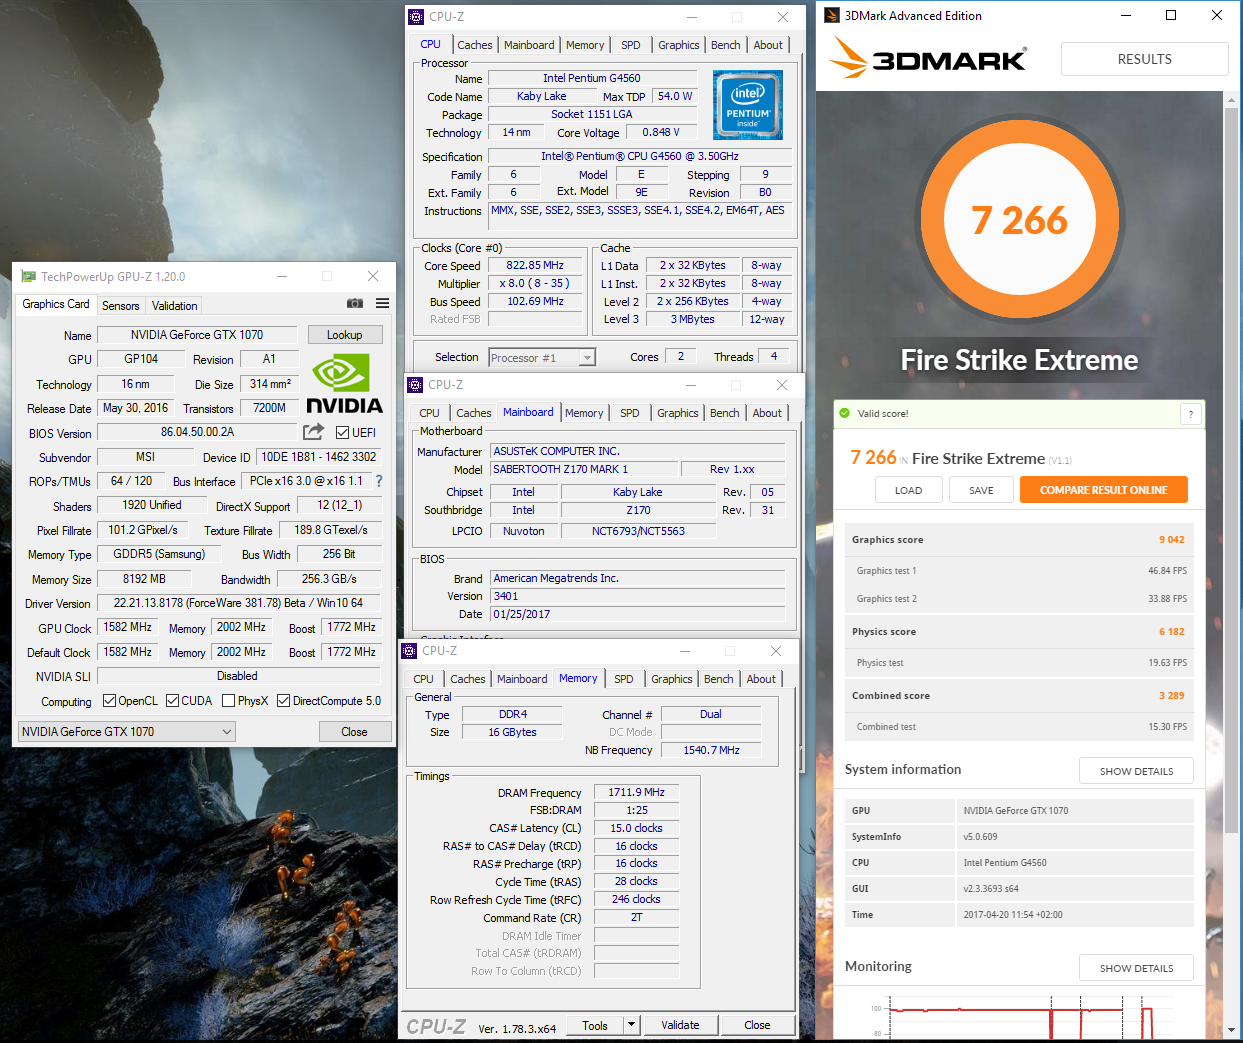Screen dimensions: 1243x1043
Task: Click the Core Speed value 822.85 MHz
Action: [535, 266]
